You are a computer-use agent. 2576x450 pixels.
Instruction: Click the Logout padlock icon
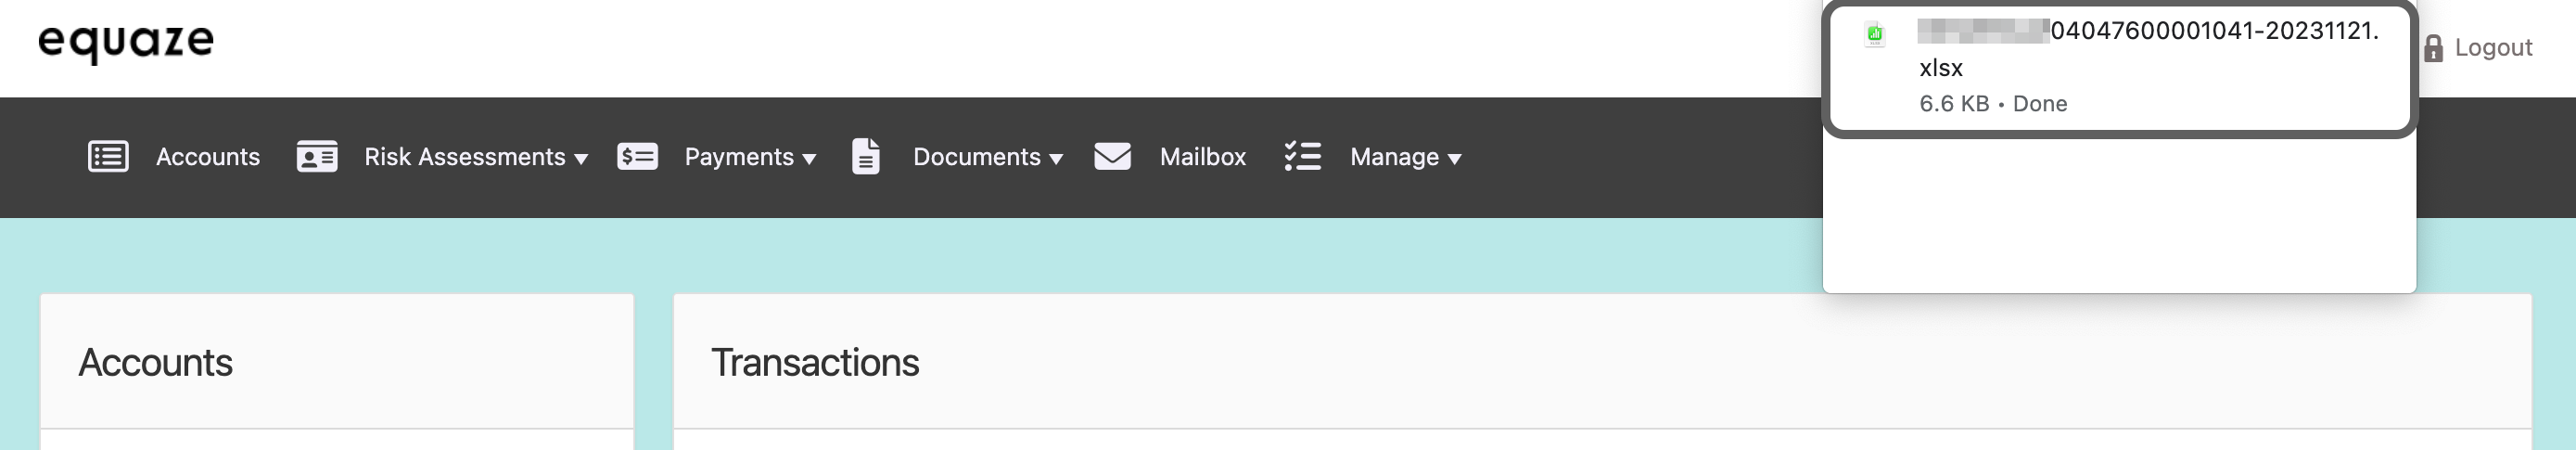pos(2434,48)
